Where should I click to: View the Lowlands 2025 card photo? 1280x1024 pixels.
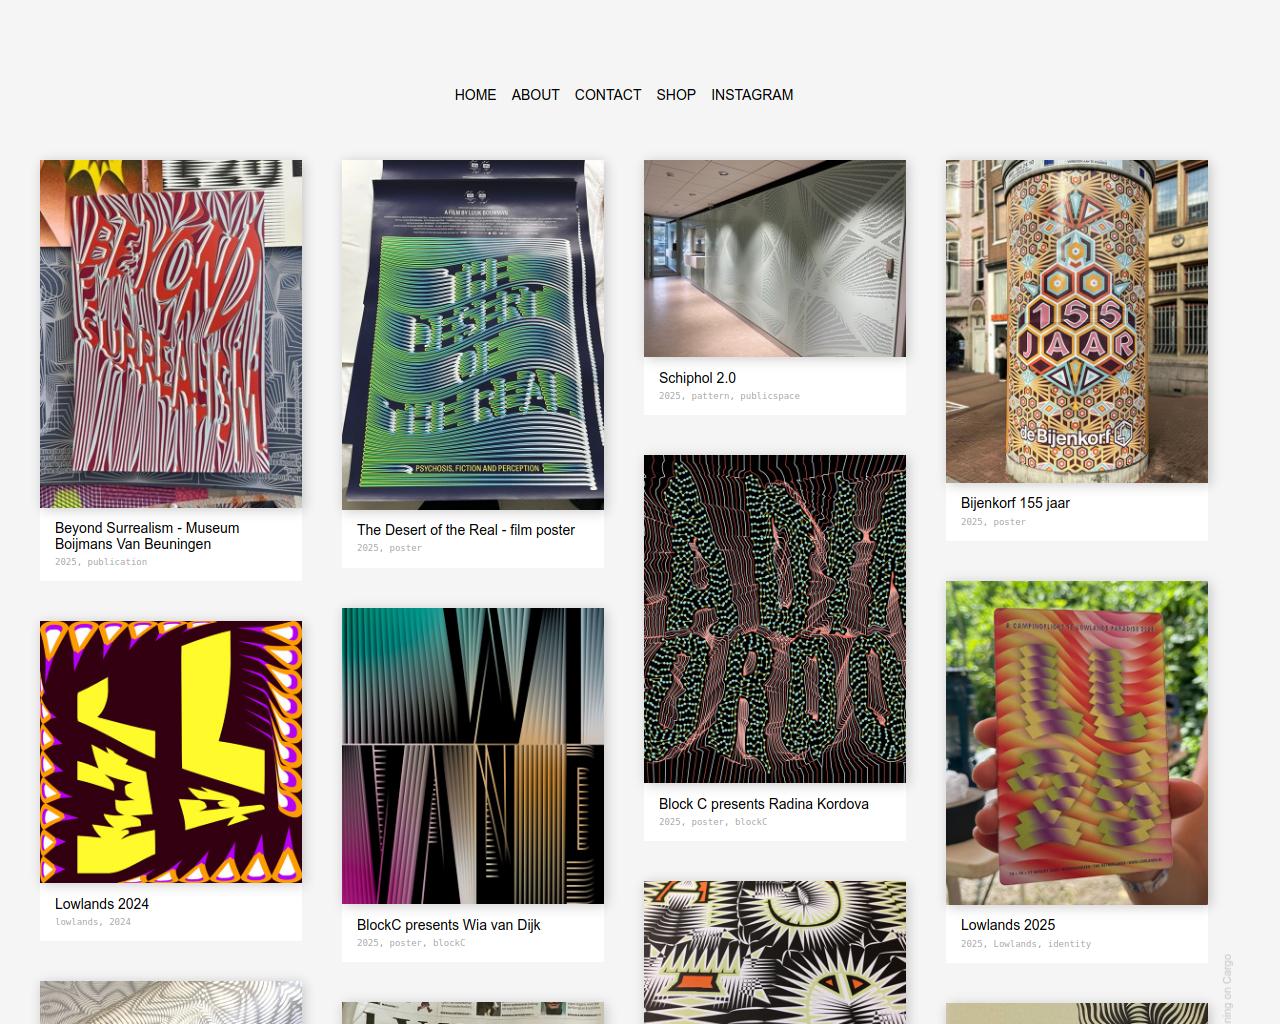point(1077,743)
